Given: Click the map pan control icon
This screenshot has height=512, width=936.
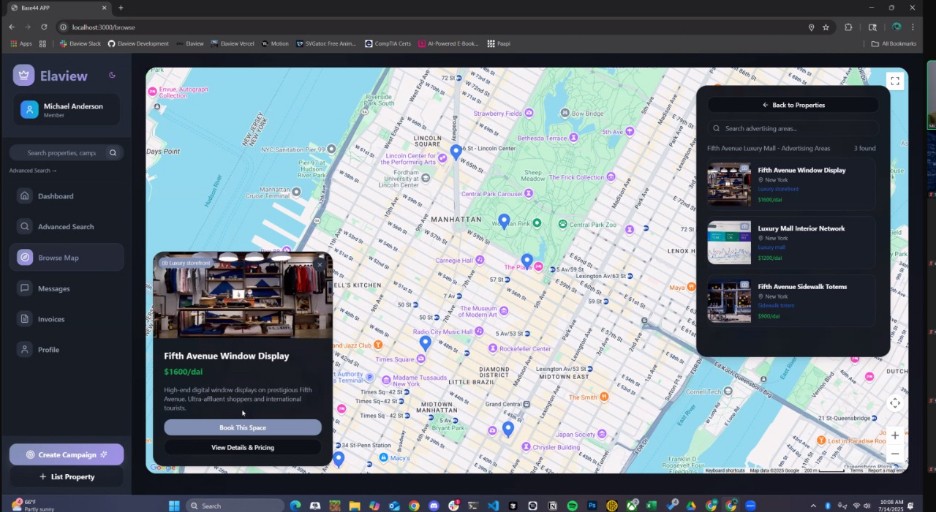Looking at the screenshot, I should [x=894, y=403].
